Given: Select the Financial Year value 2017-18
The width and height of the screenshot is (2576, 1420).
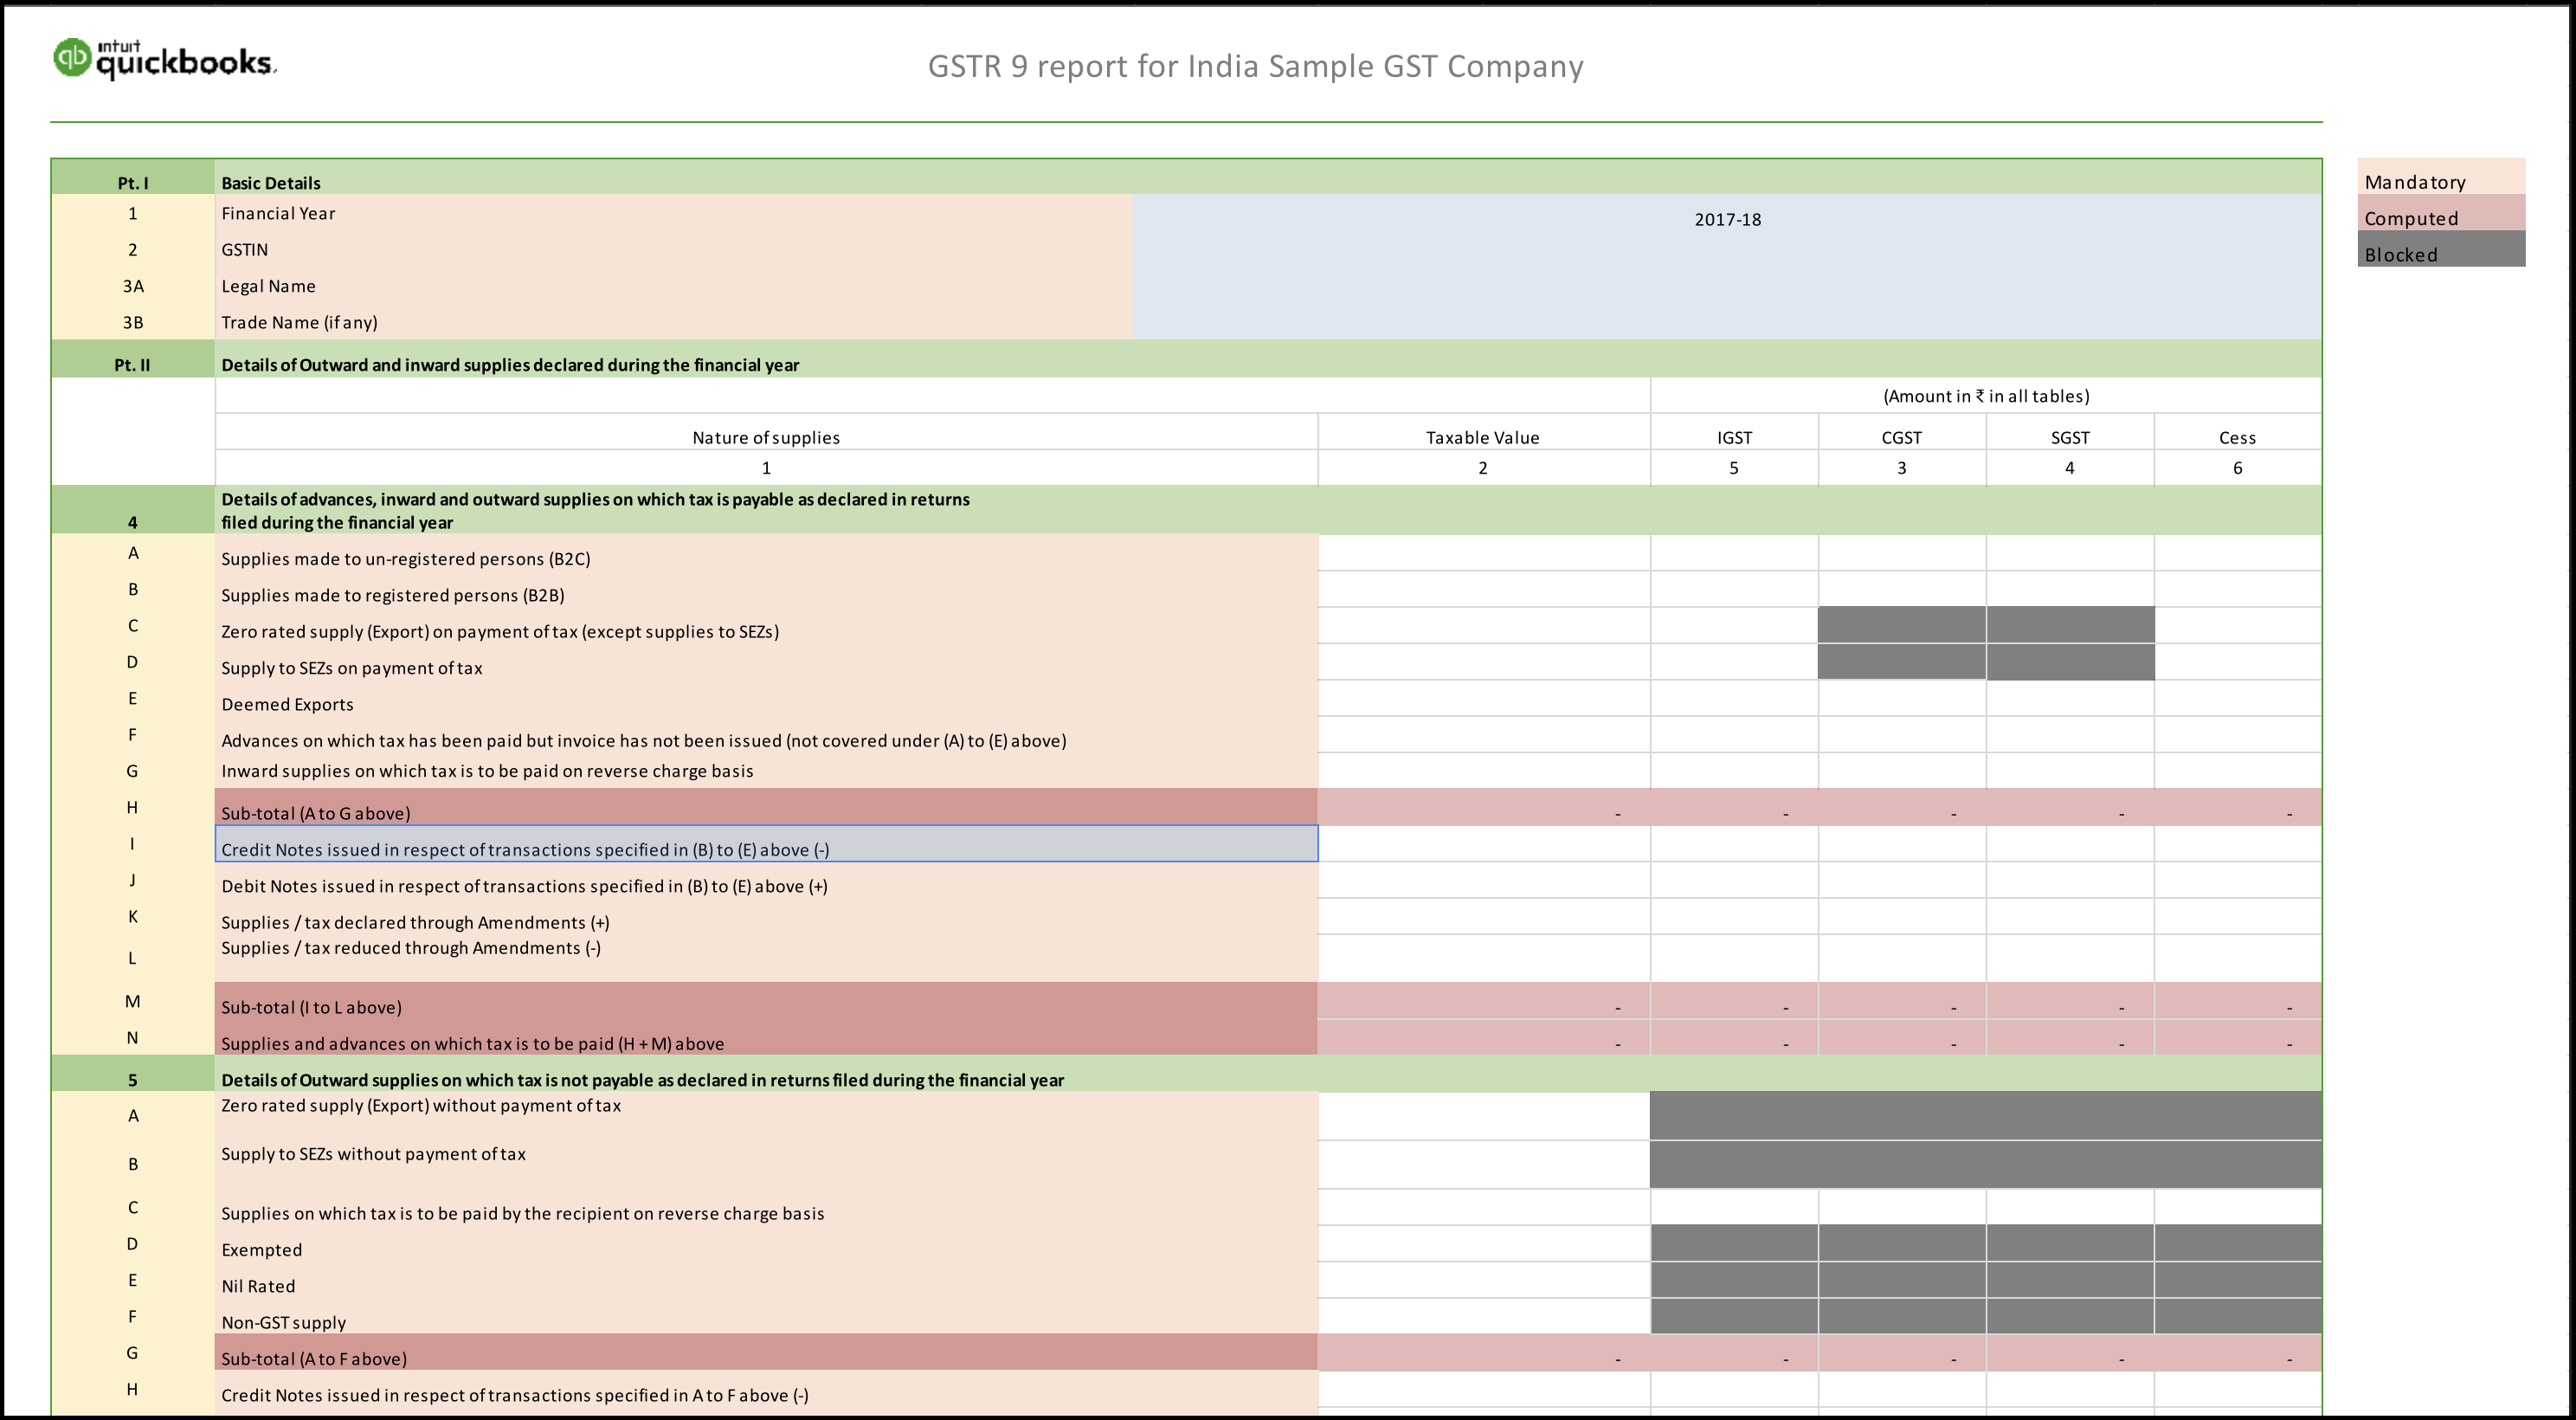Looking at the screenshot, I should point(1727,219).
